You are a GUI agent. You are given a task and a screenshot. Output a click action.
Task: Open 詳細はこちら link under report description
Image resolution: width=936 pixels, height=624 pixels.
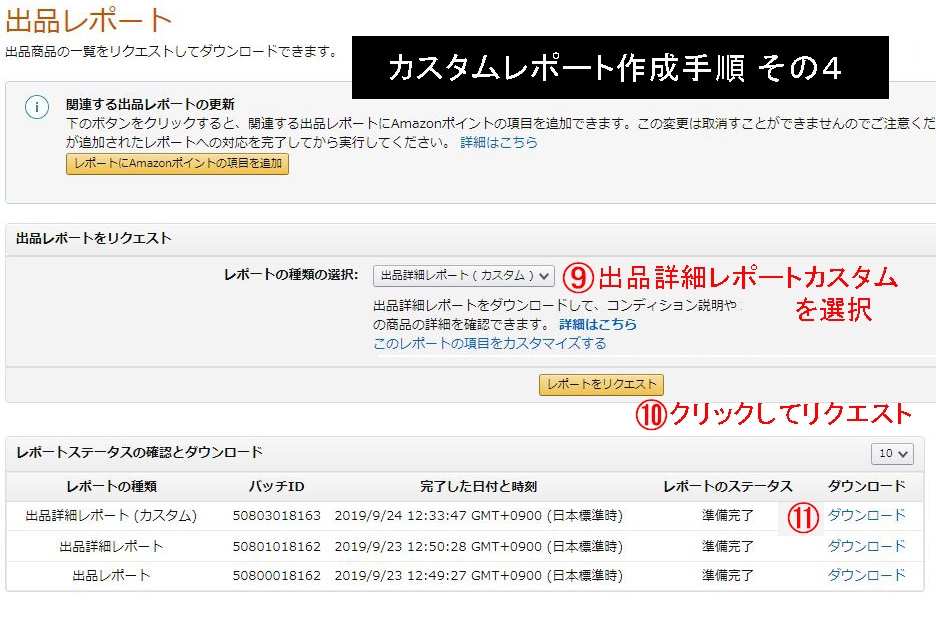[598, 324]
